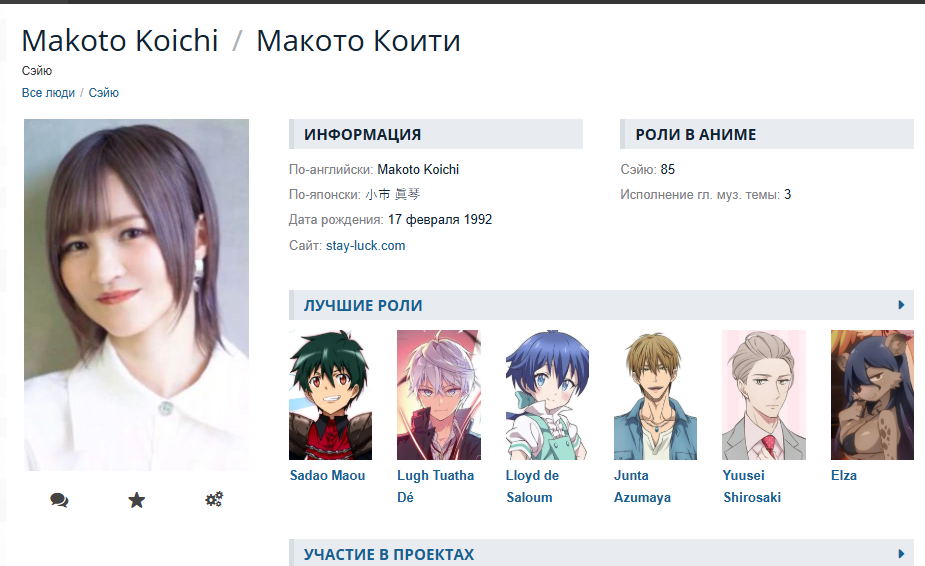Open Lloyd de Saloum character image
Screen dimensions: 925x566
pyautogui.click(x=547, y=395)
